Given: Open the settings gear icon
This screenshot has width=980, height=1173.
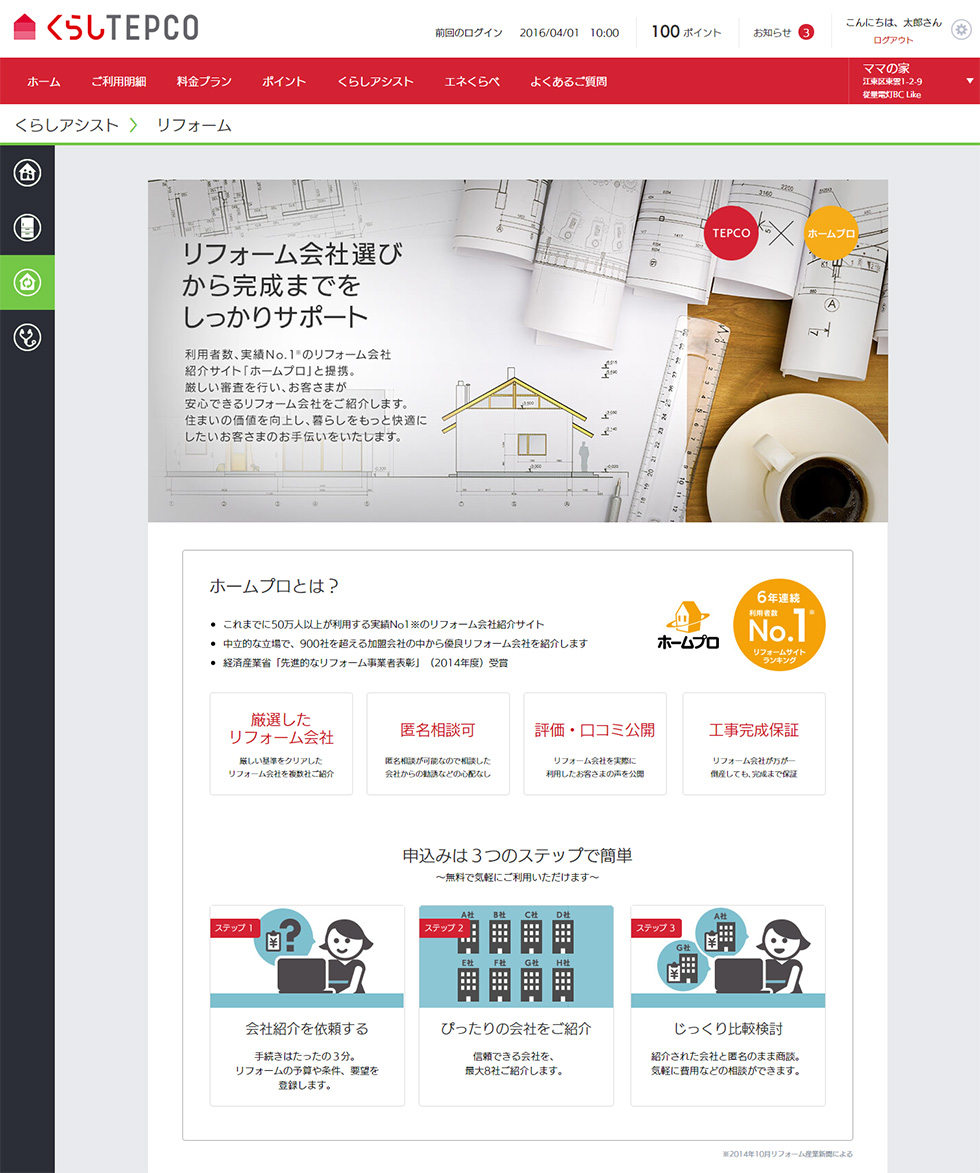Looking at the screenshot, I should tap(961, 30).
